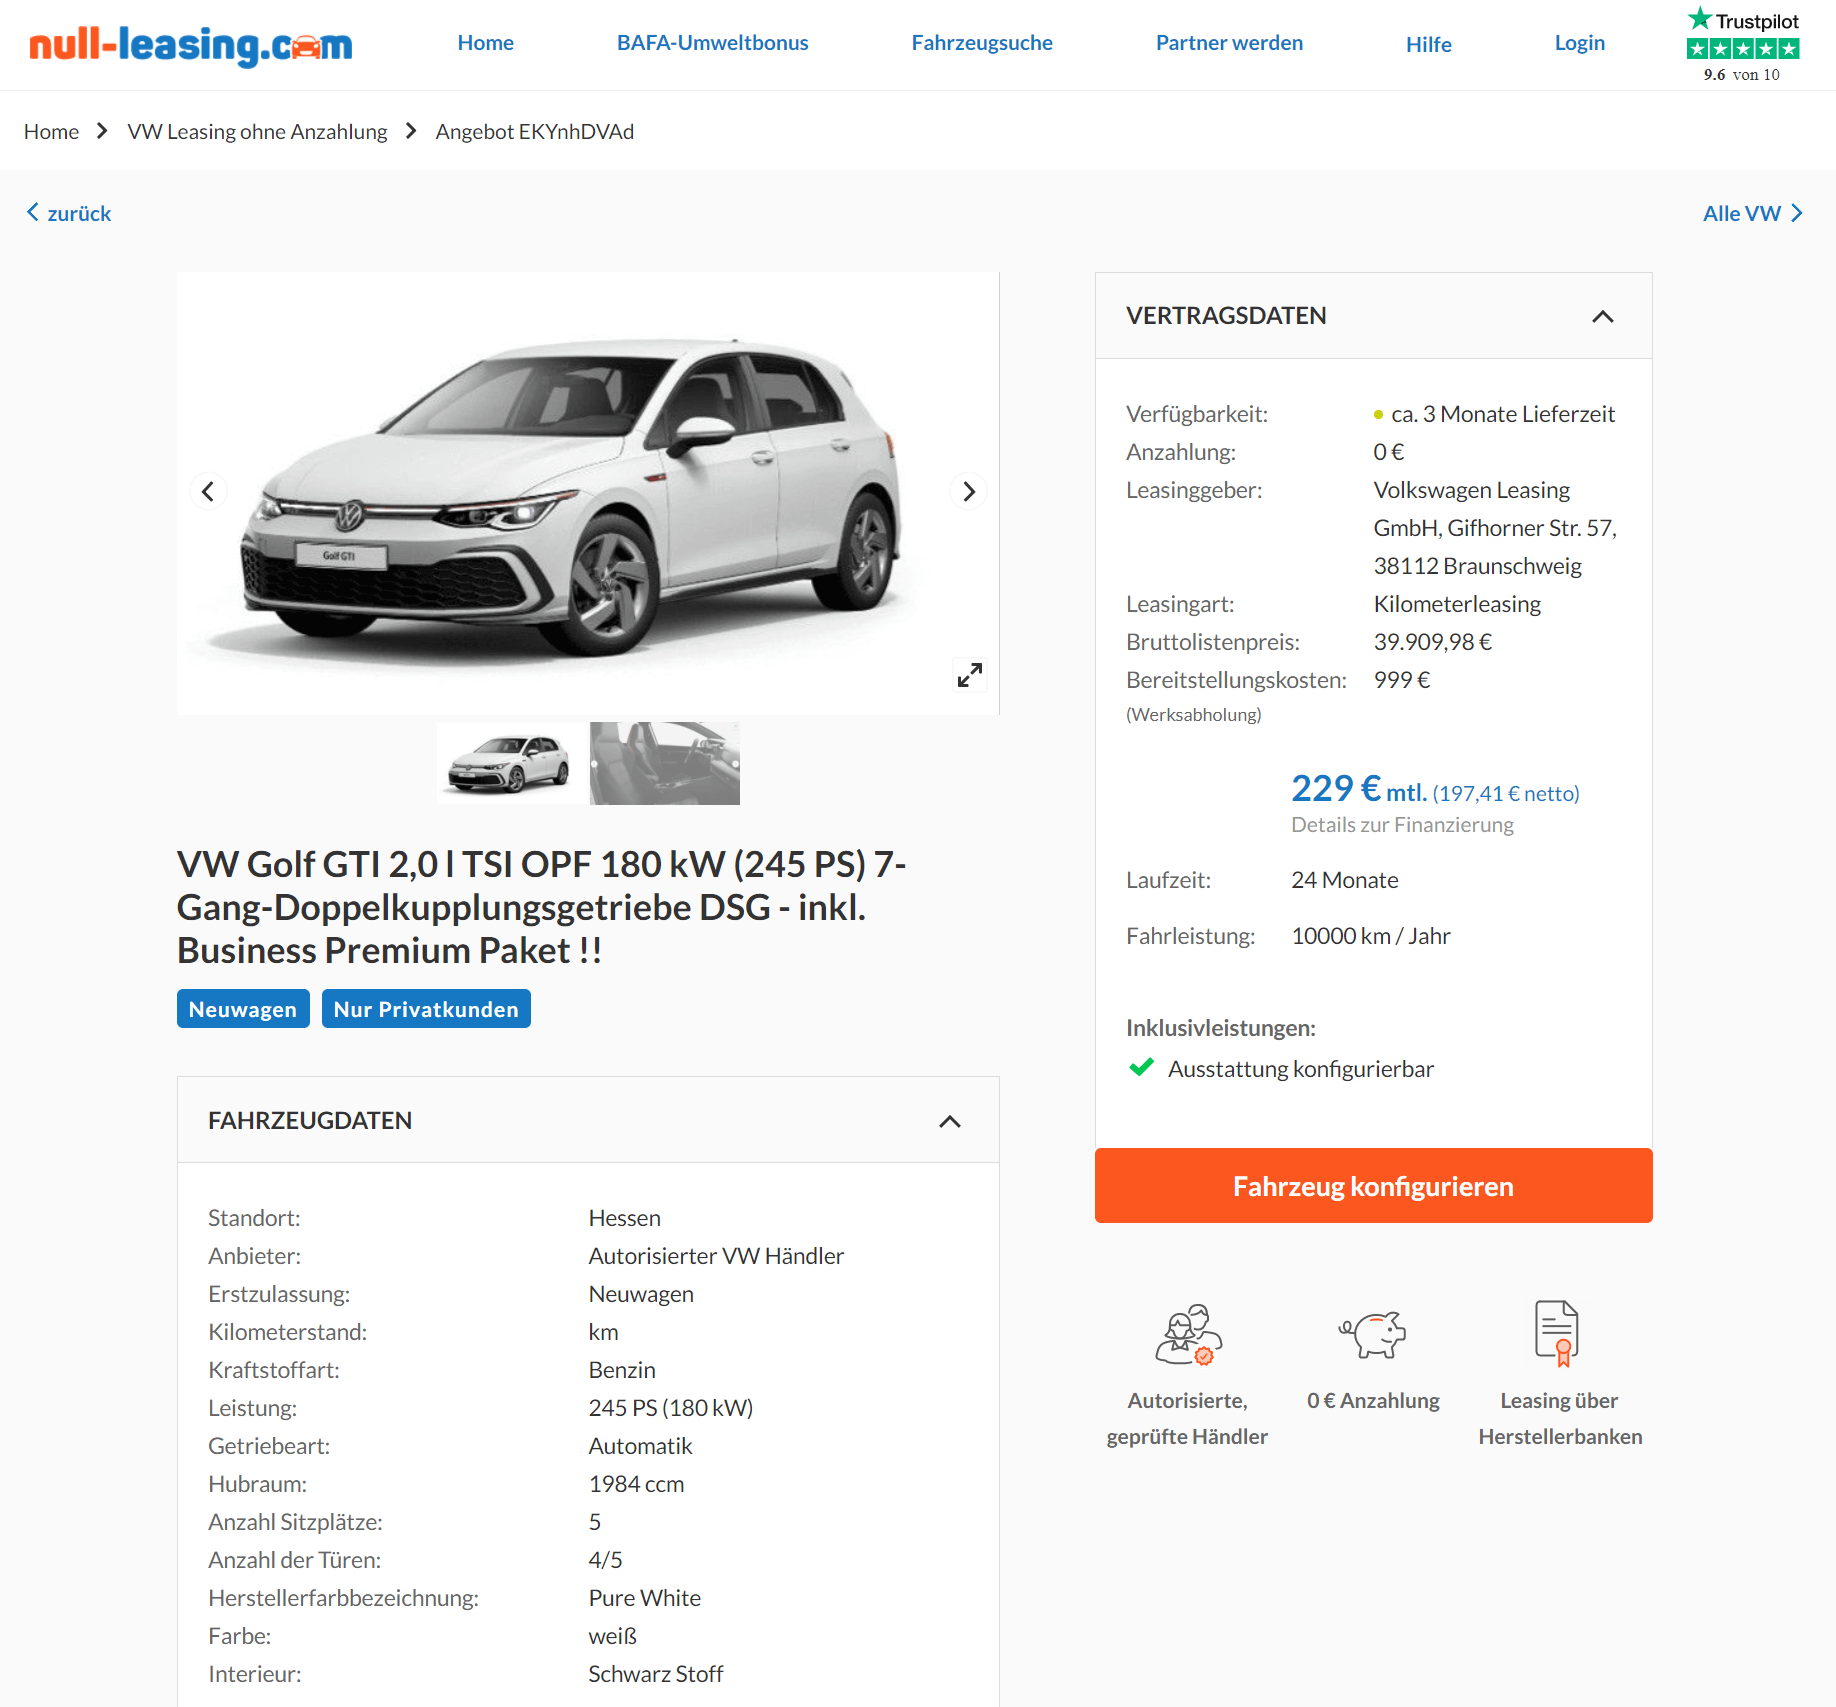Open the Trustpilot rating badge
Screen dimensions: 1836x1707
point(1743,45)
